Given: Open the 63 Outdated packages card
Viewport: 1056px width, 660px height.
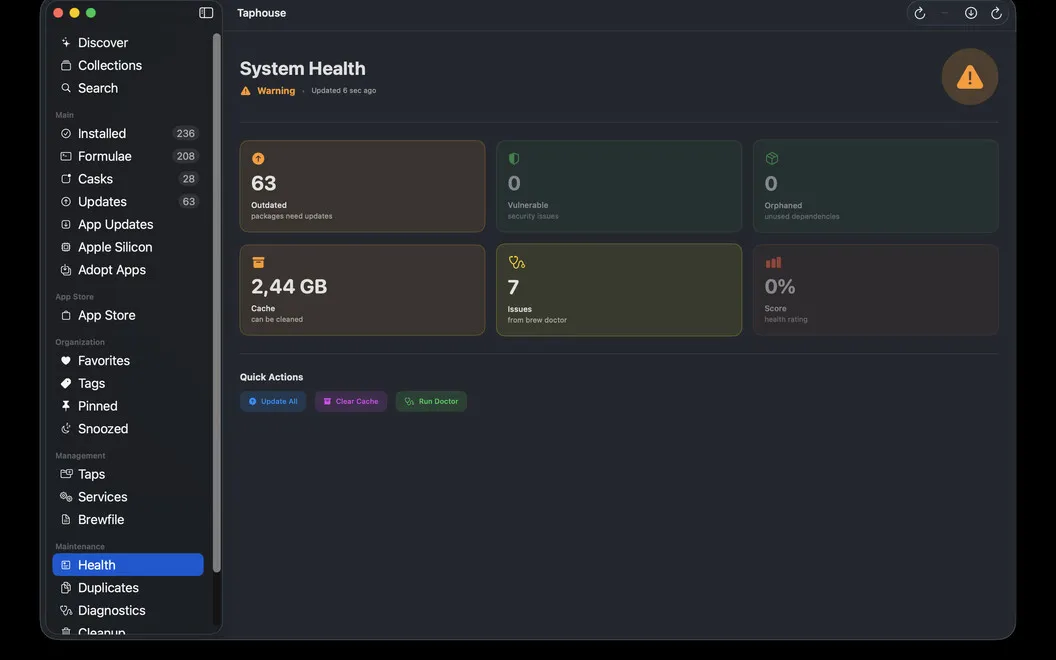Looking at the screenshot, I should [362, 187].
